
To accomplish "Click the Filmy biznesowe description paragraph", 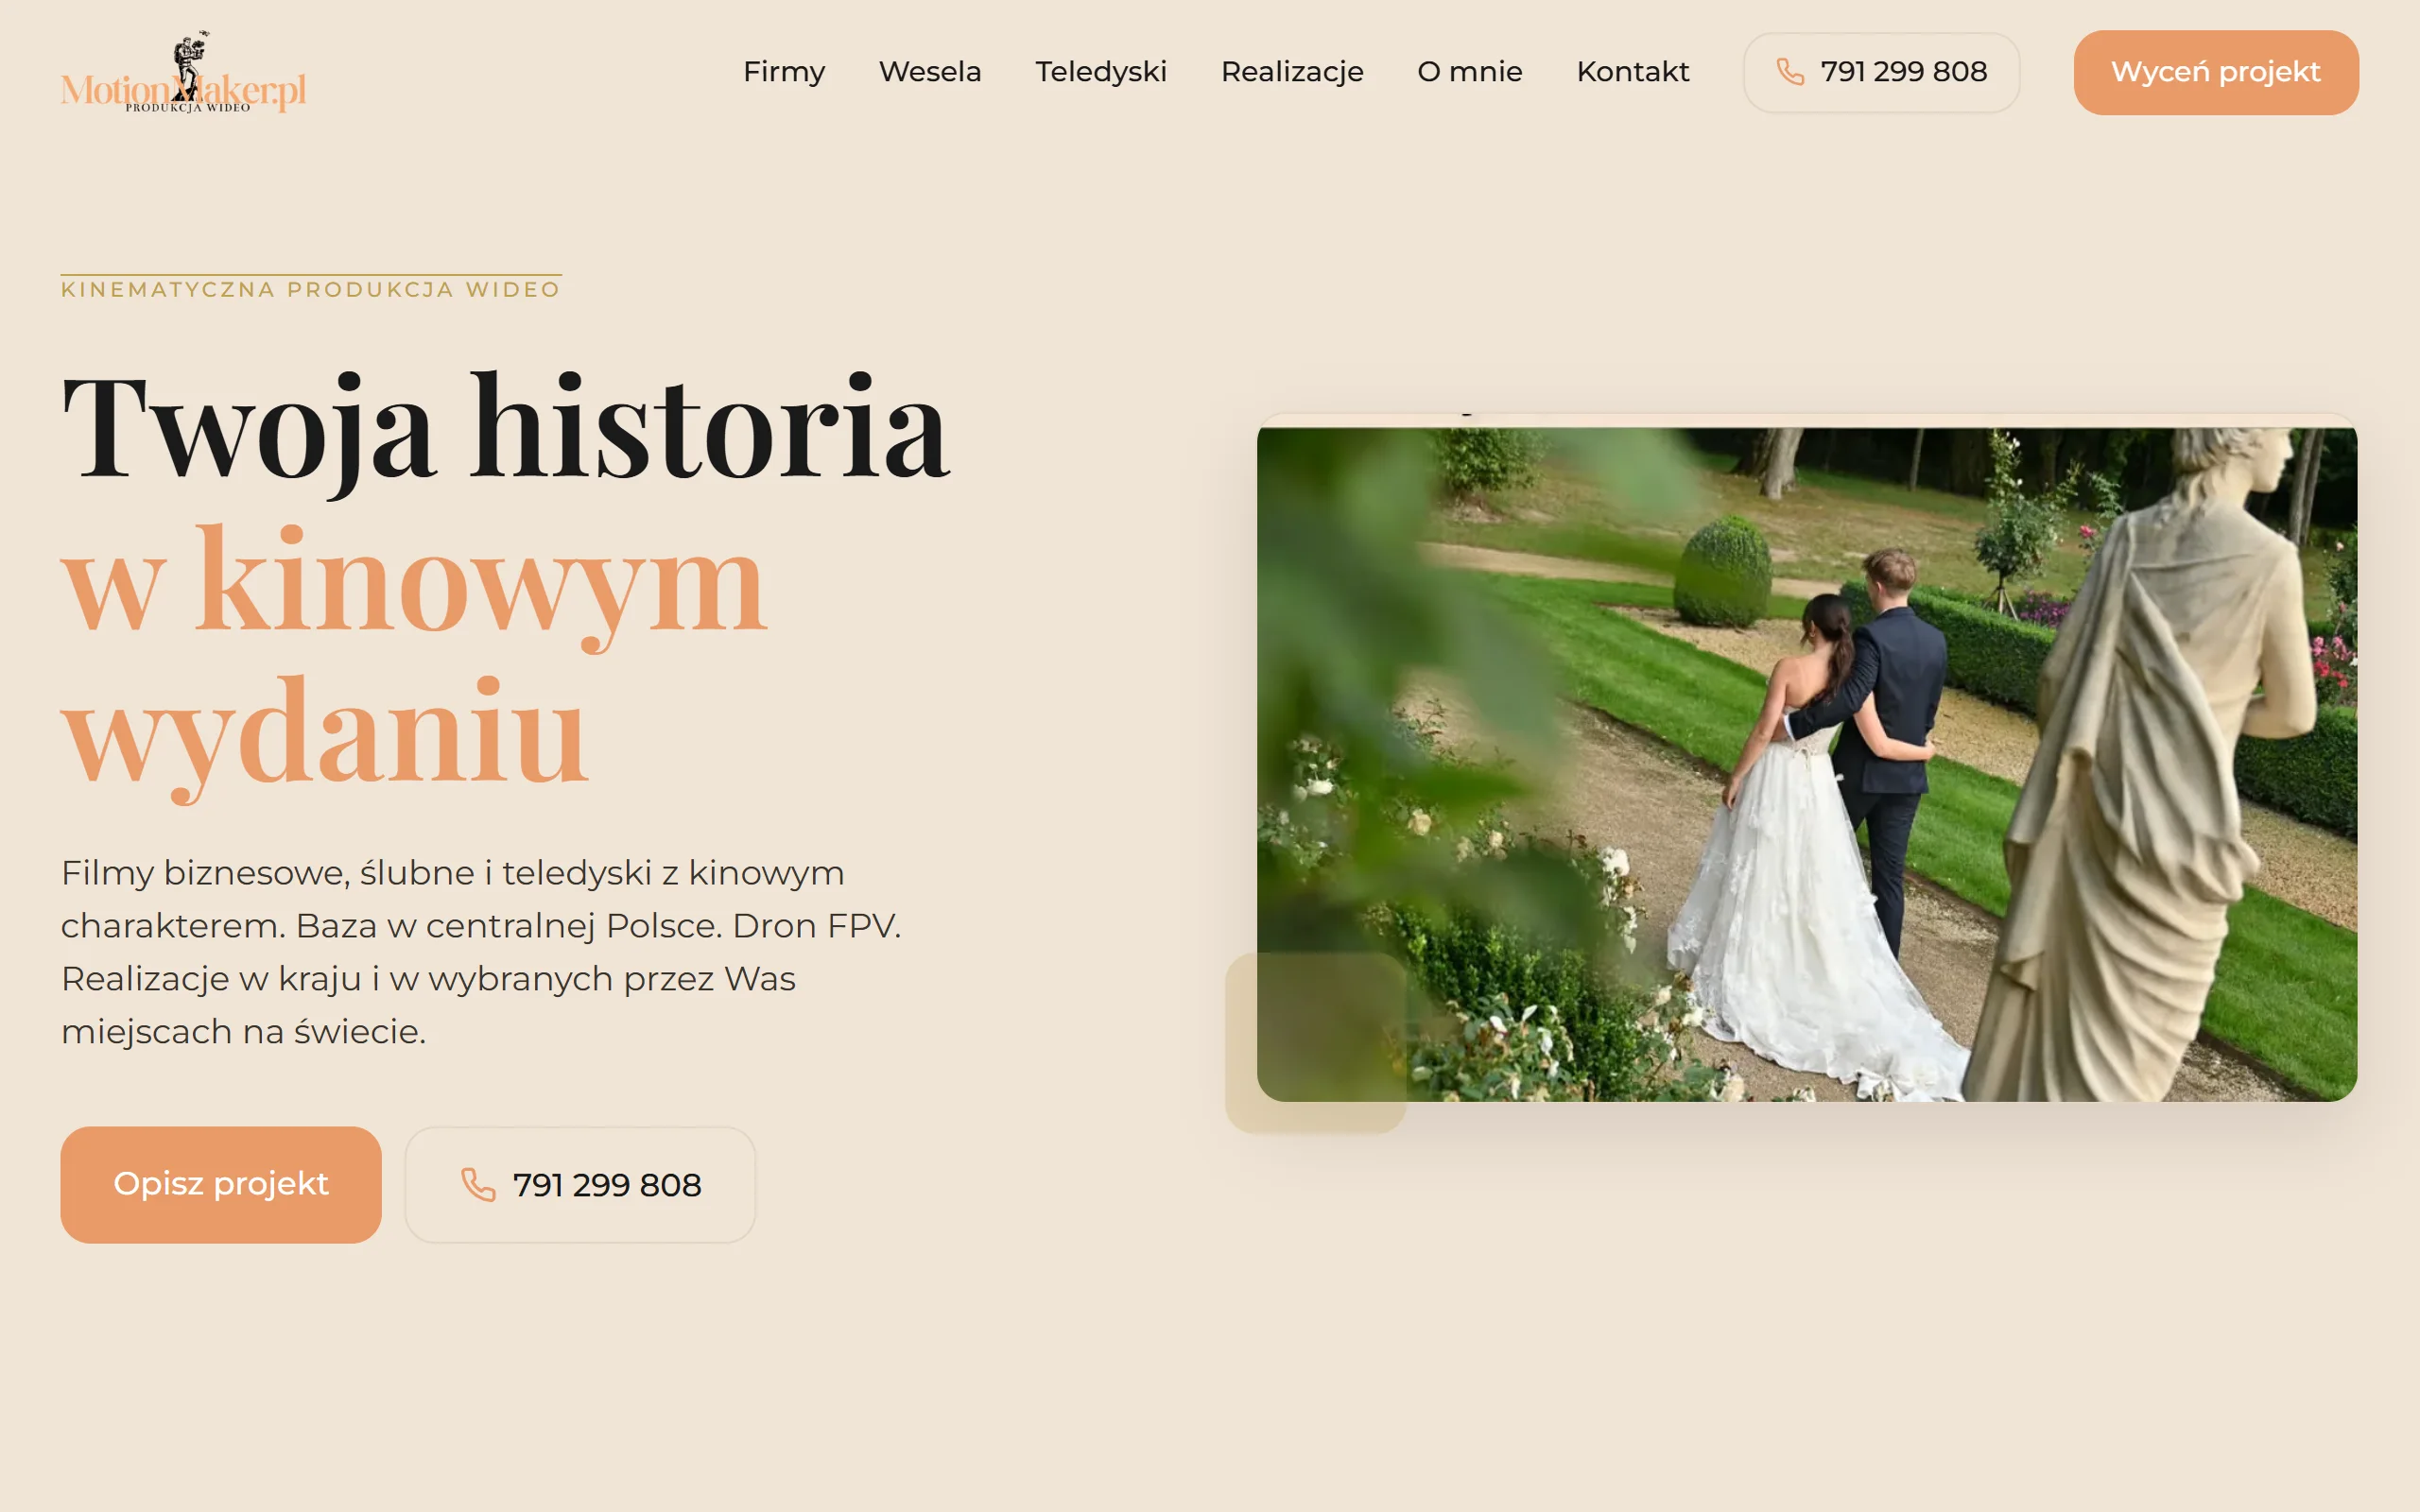I will point(481,952).
